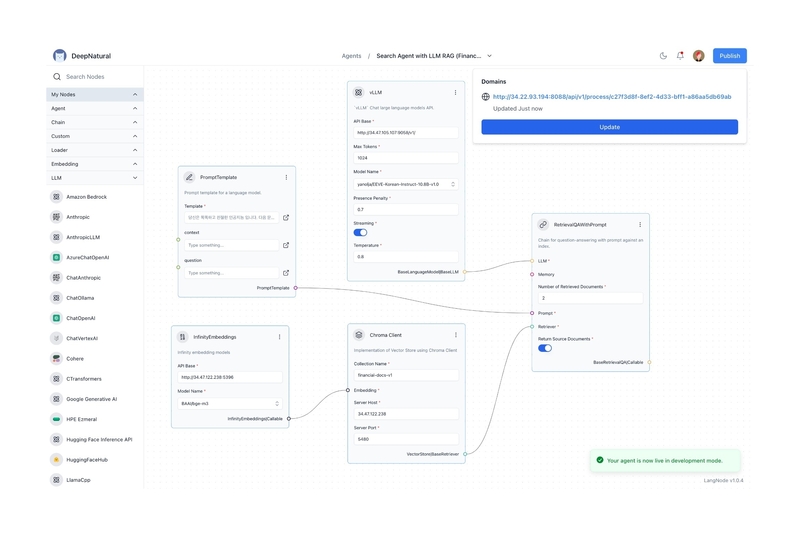Select the HPE Ezmeral node icon

coord(56,419)
